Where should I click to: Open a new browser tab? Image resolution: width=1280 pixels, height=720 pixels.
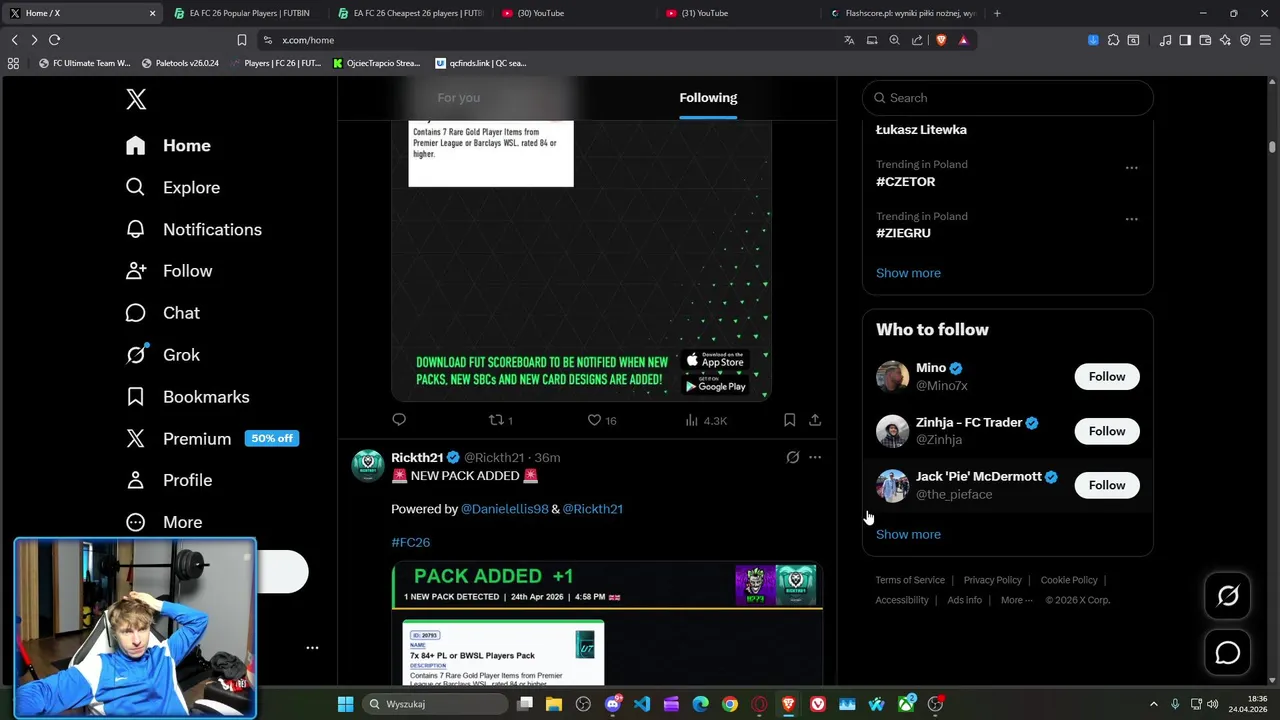click(x=997, y=13)
